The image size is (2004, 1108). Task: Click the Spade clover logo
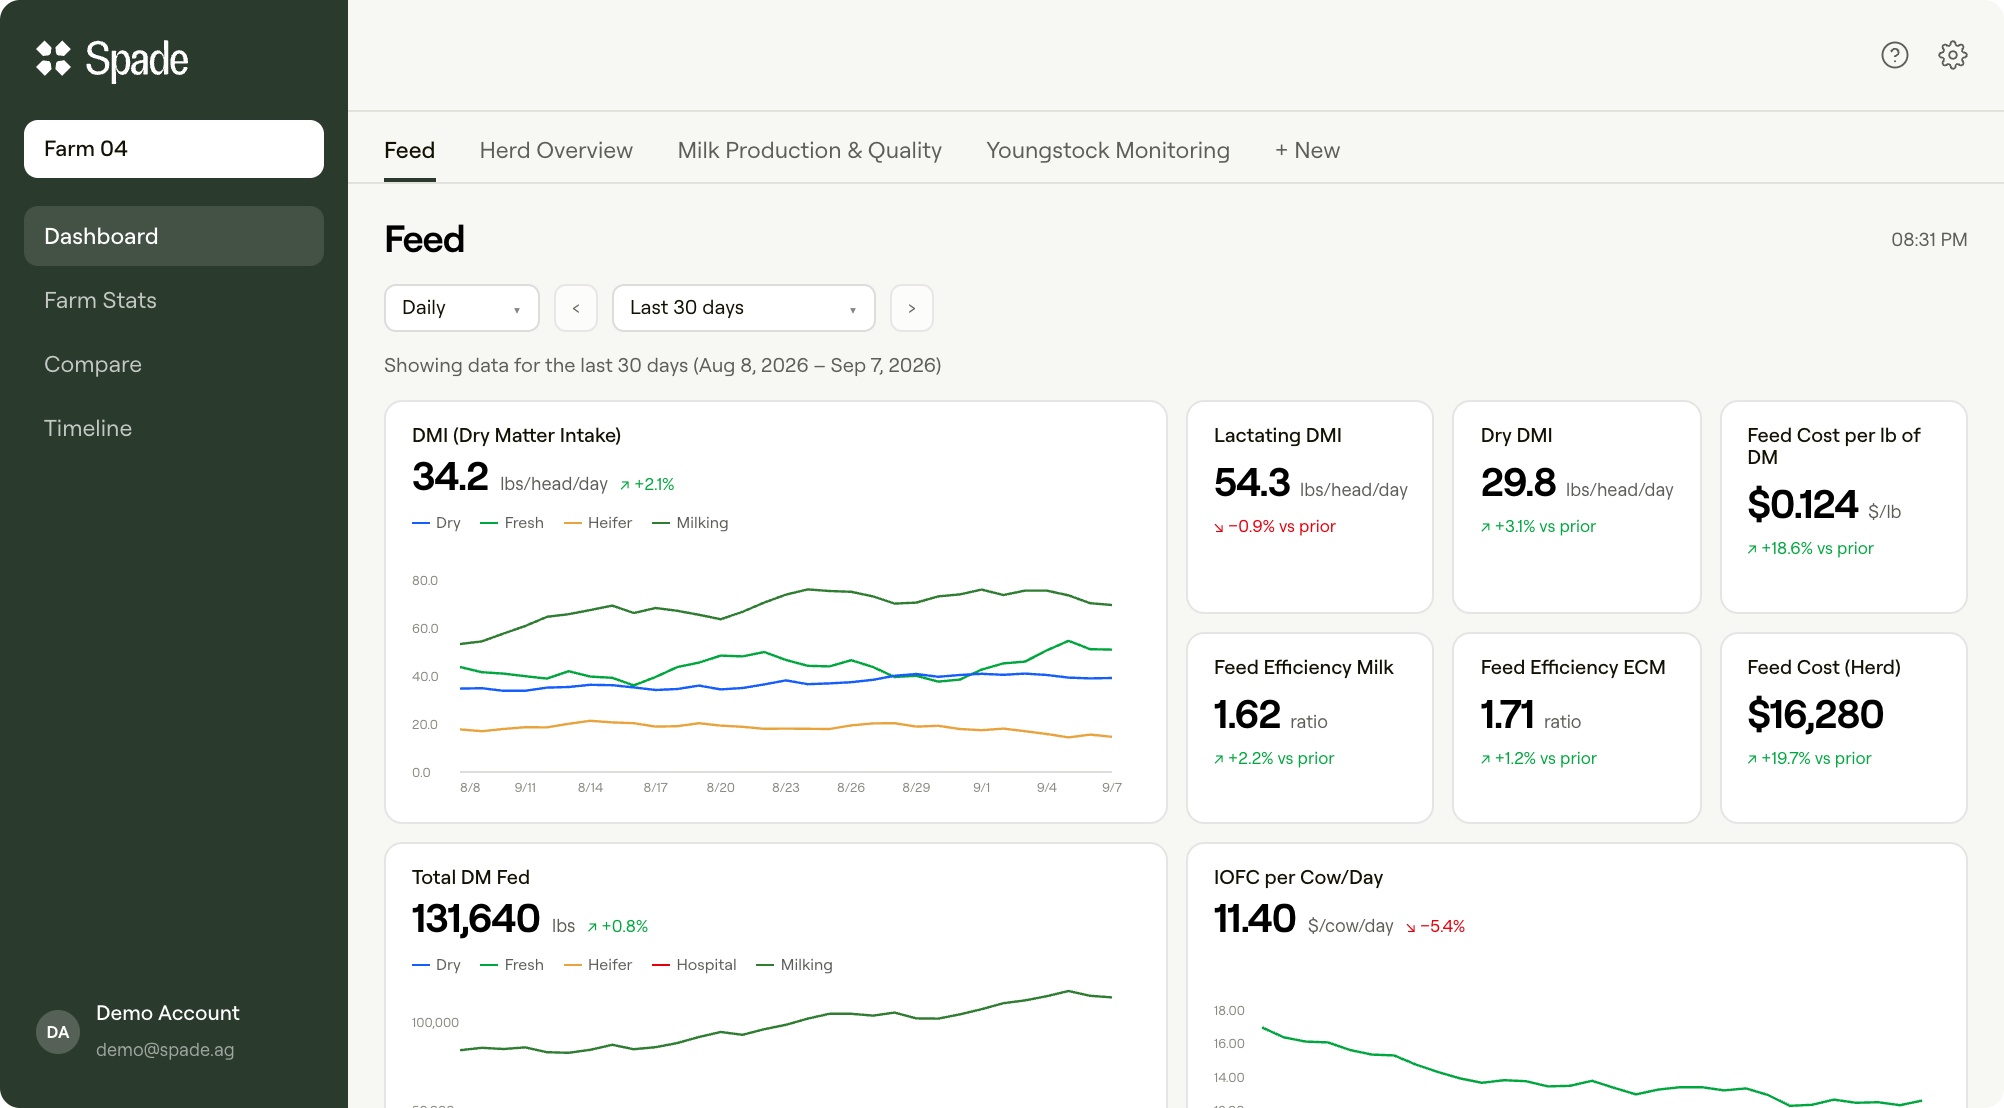(53, 59)
